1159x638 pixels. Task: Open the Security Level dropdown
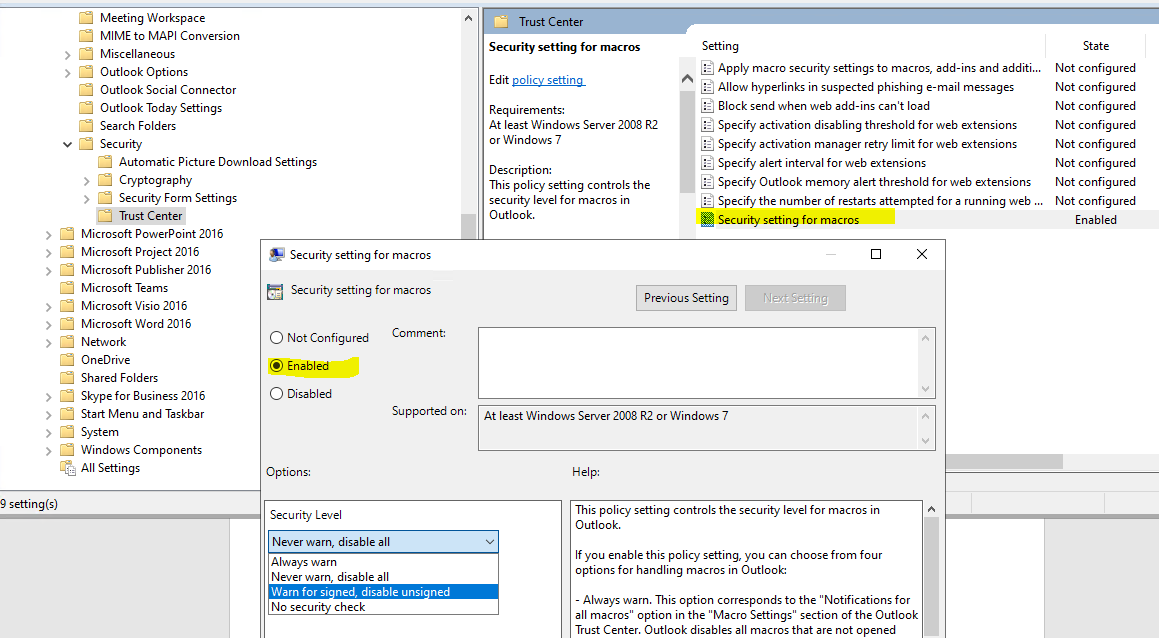pyautogui.click(x=384, y=542)
